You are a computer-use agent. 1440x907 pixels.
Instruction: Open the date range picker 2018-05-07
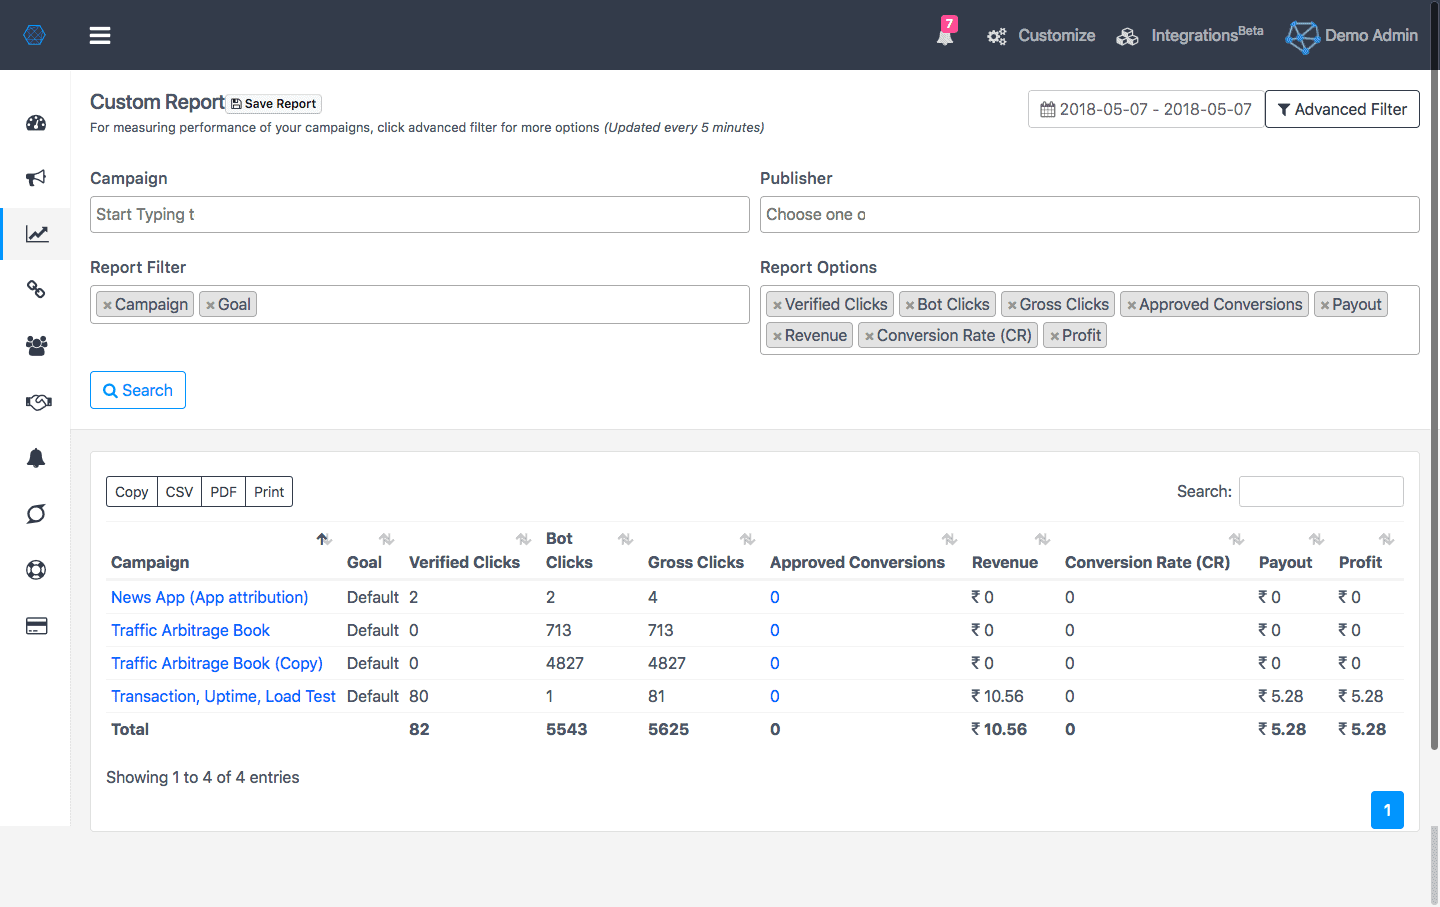pos(1146,109)
